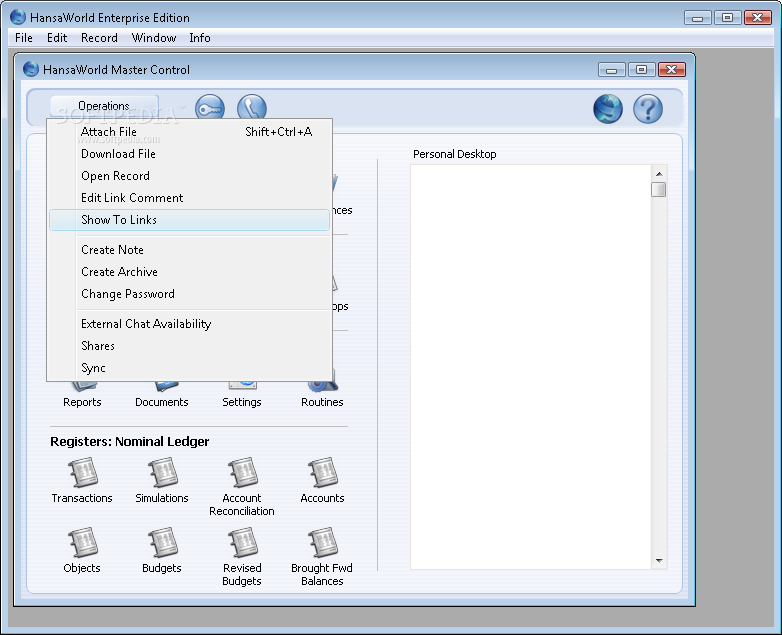Screen dimensions: 782x635
Task: Open the Accounts register icon
Action: [323, 473]
